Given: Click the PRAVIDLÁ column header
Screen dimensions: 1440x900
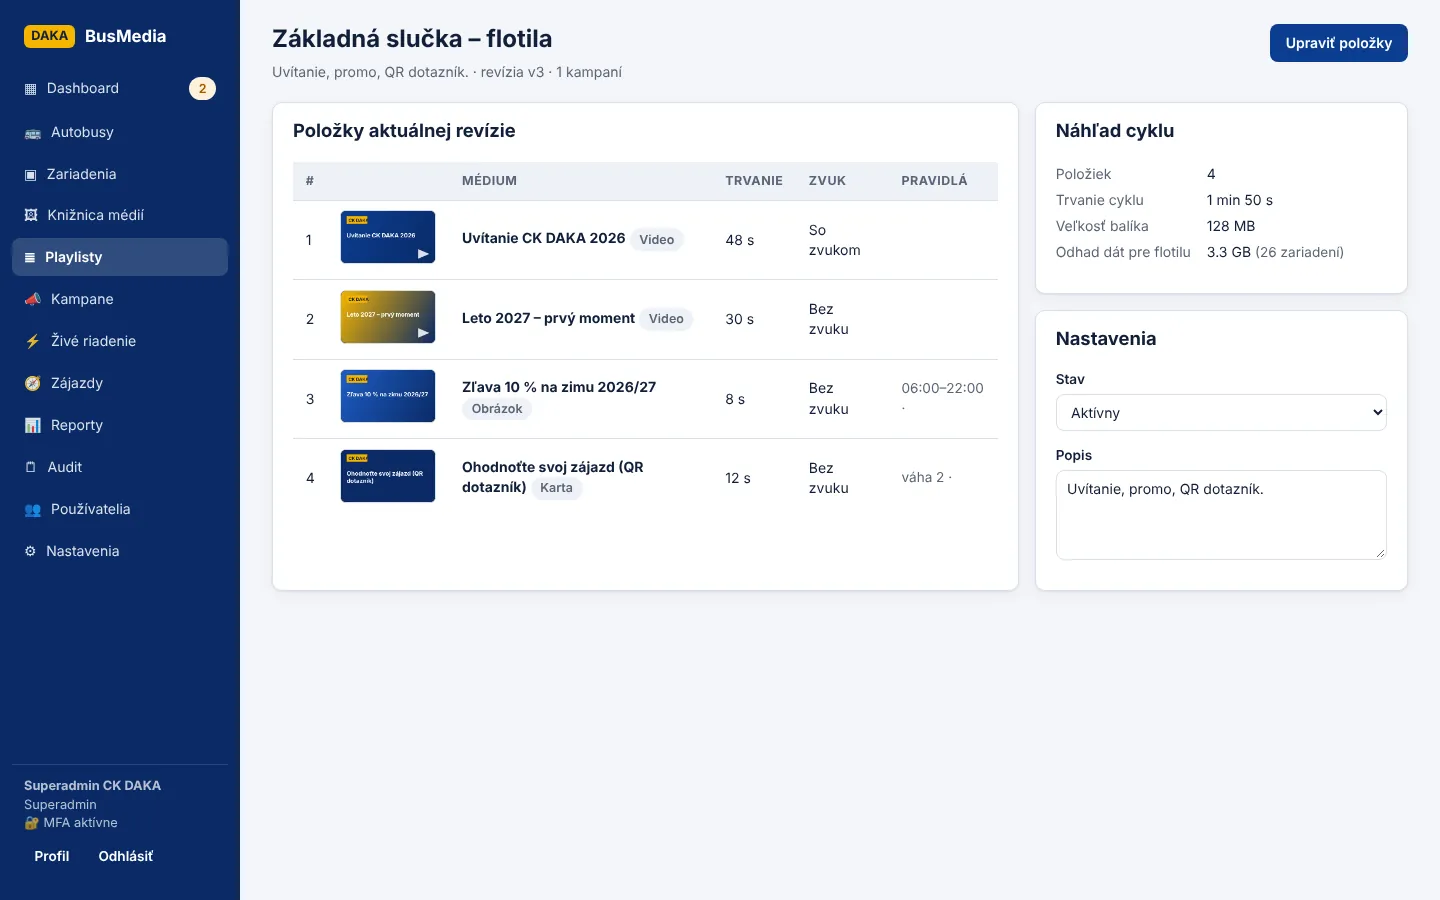Looking at the screenshot, I should pos(934,181).
